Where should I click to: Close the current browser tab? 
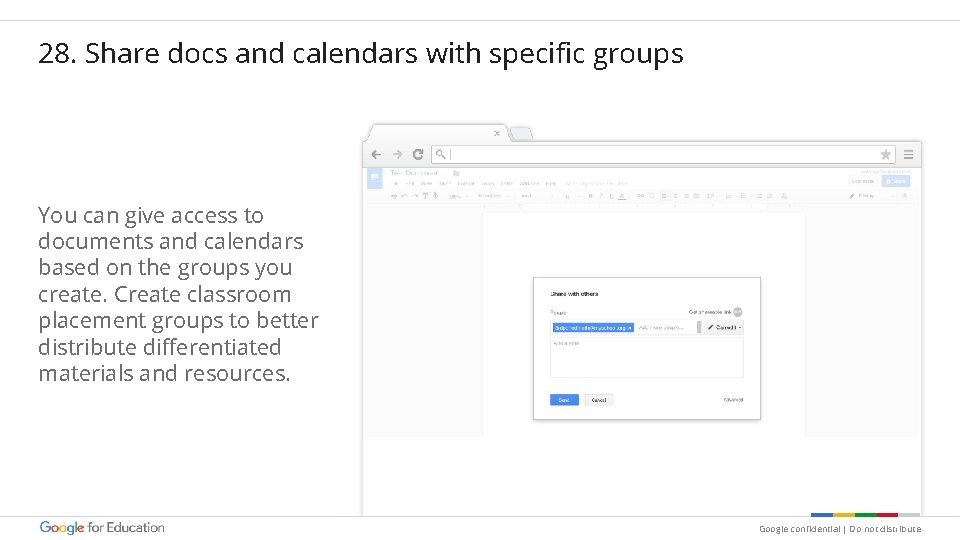pos(497,133)
